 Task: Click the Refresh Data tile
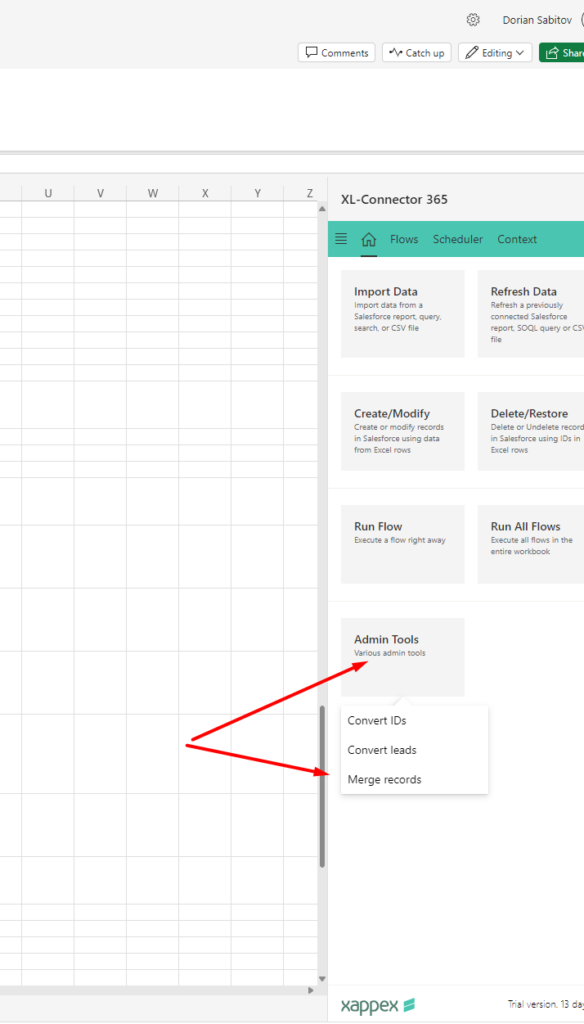[x=530, y=314]
